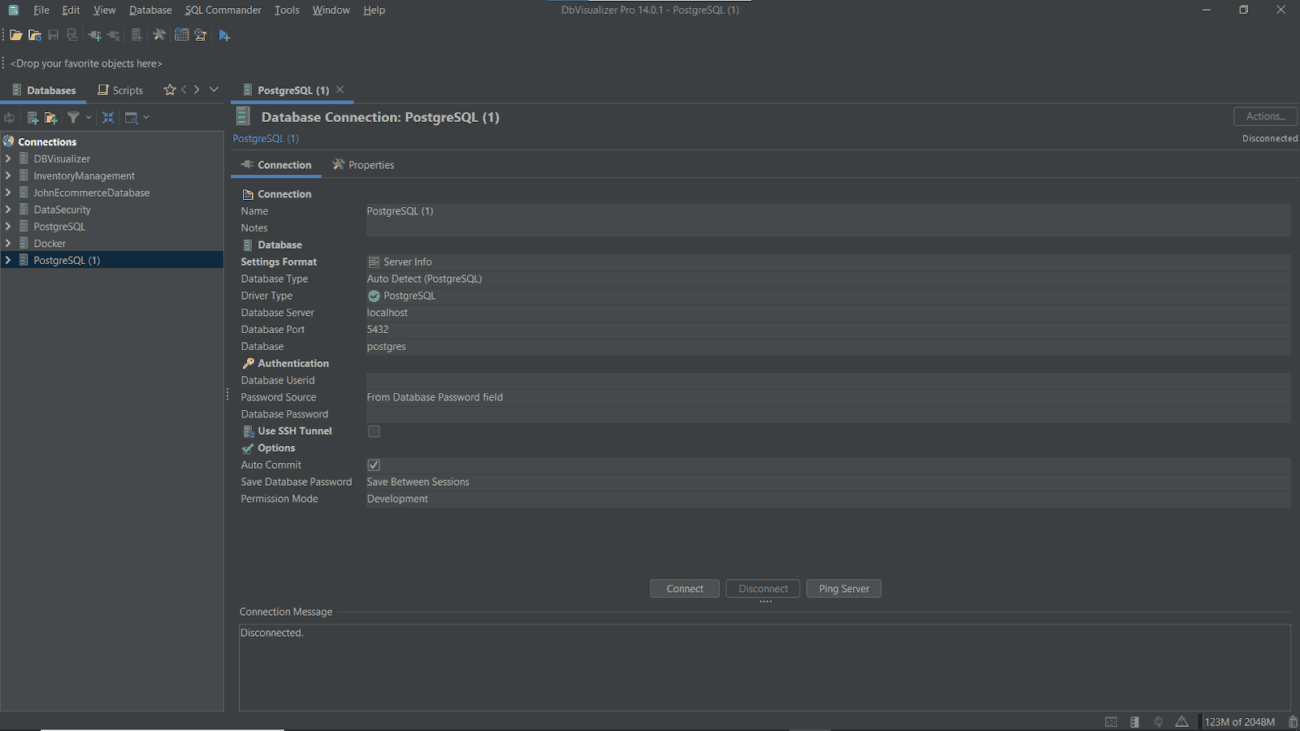Viewport: 1300px width, 731px height.
Task: Open the SQL Commander menu
Action: point(222,9)
